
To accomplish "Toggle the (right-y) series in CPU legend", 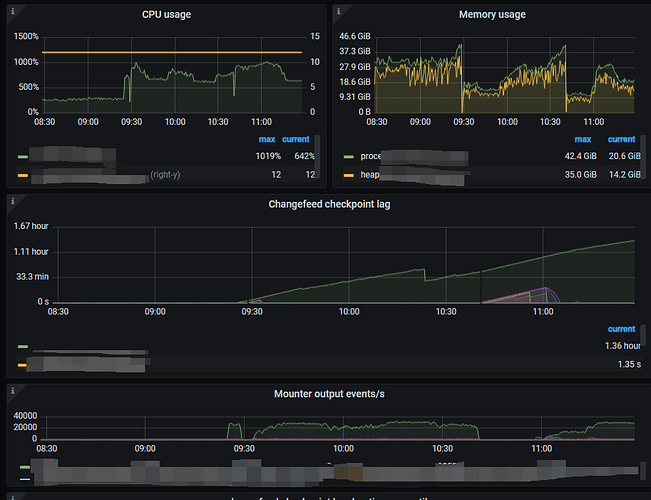I will [x=165, y=175].
